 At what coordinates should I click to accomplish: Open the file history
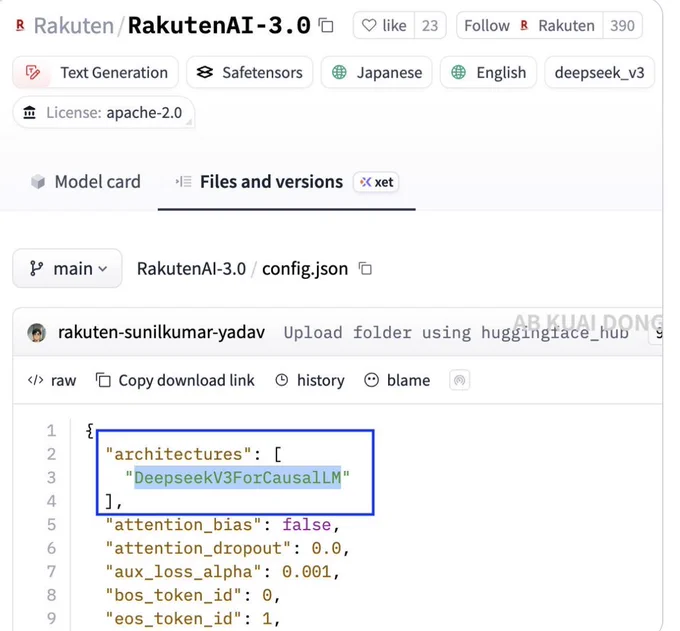[x=310, y=380]
